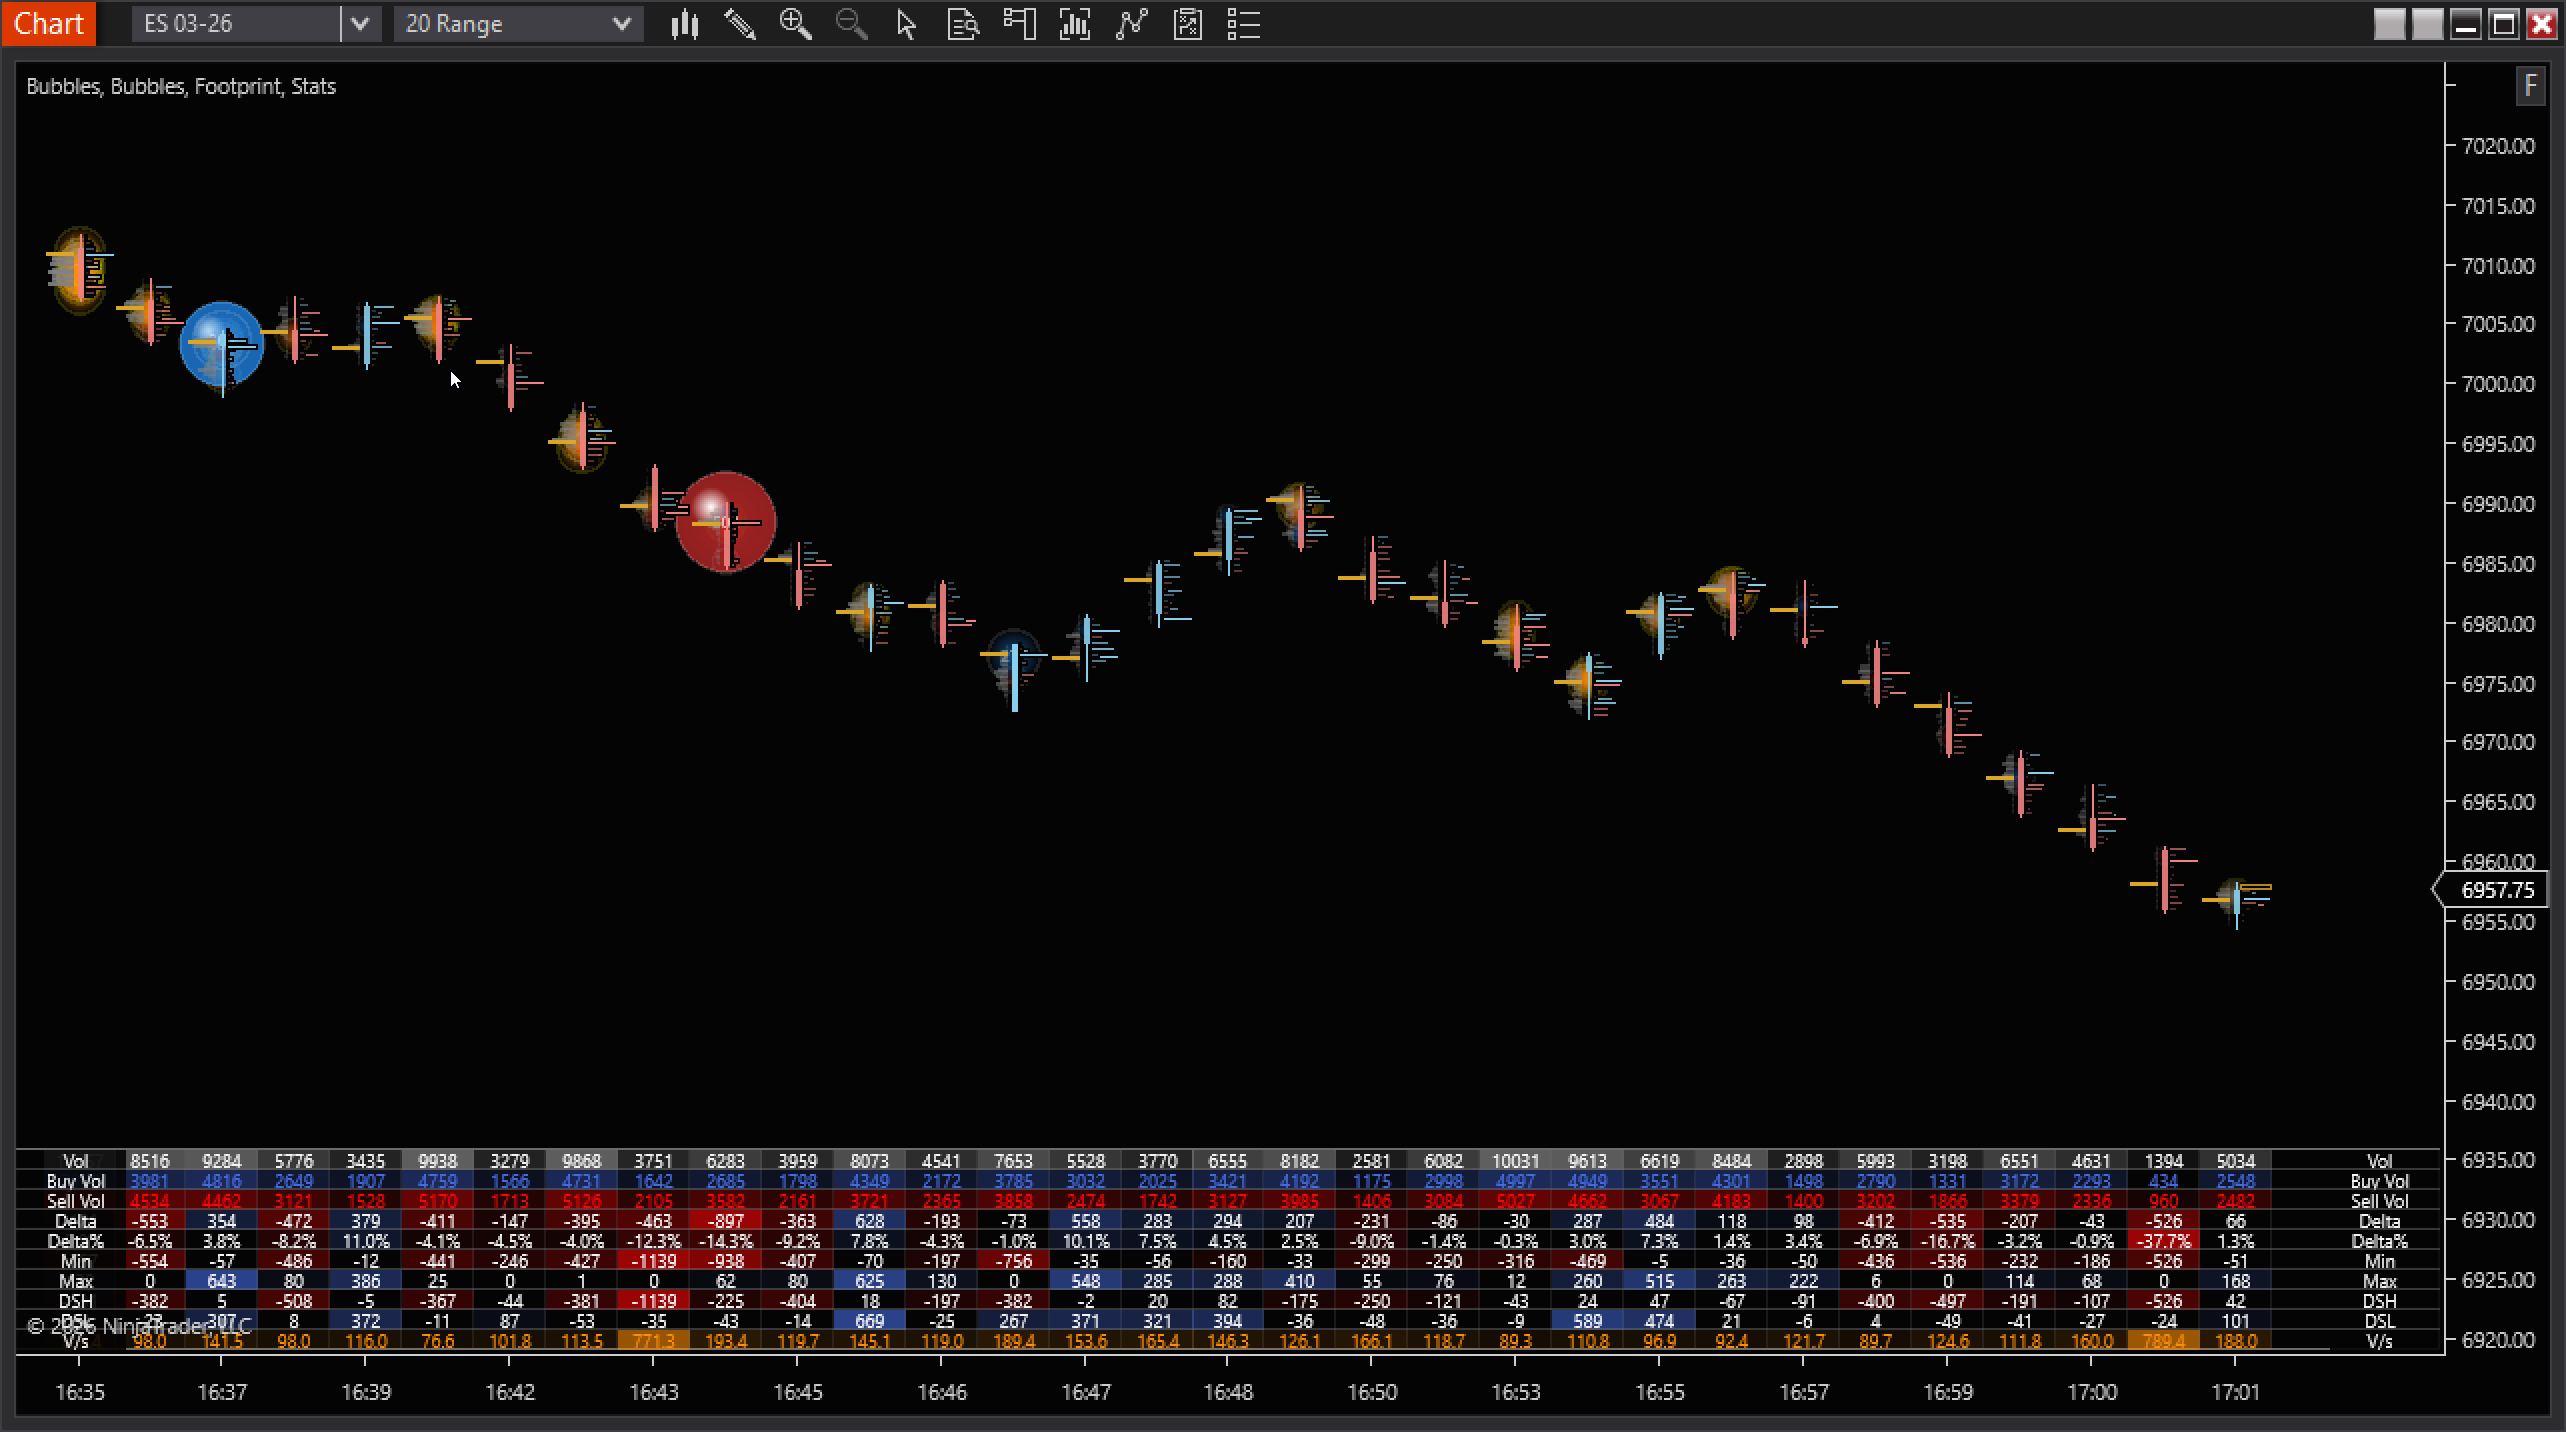Click the Sell Vol cell showing 5170

(437, 1201)
